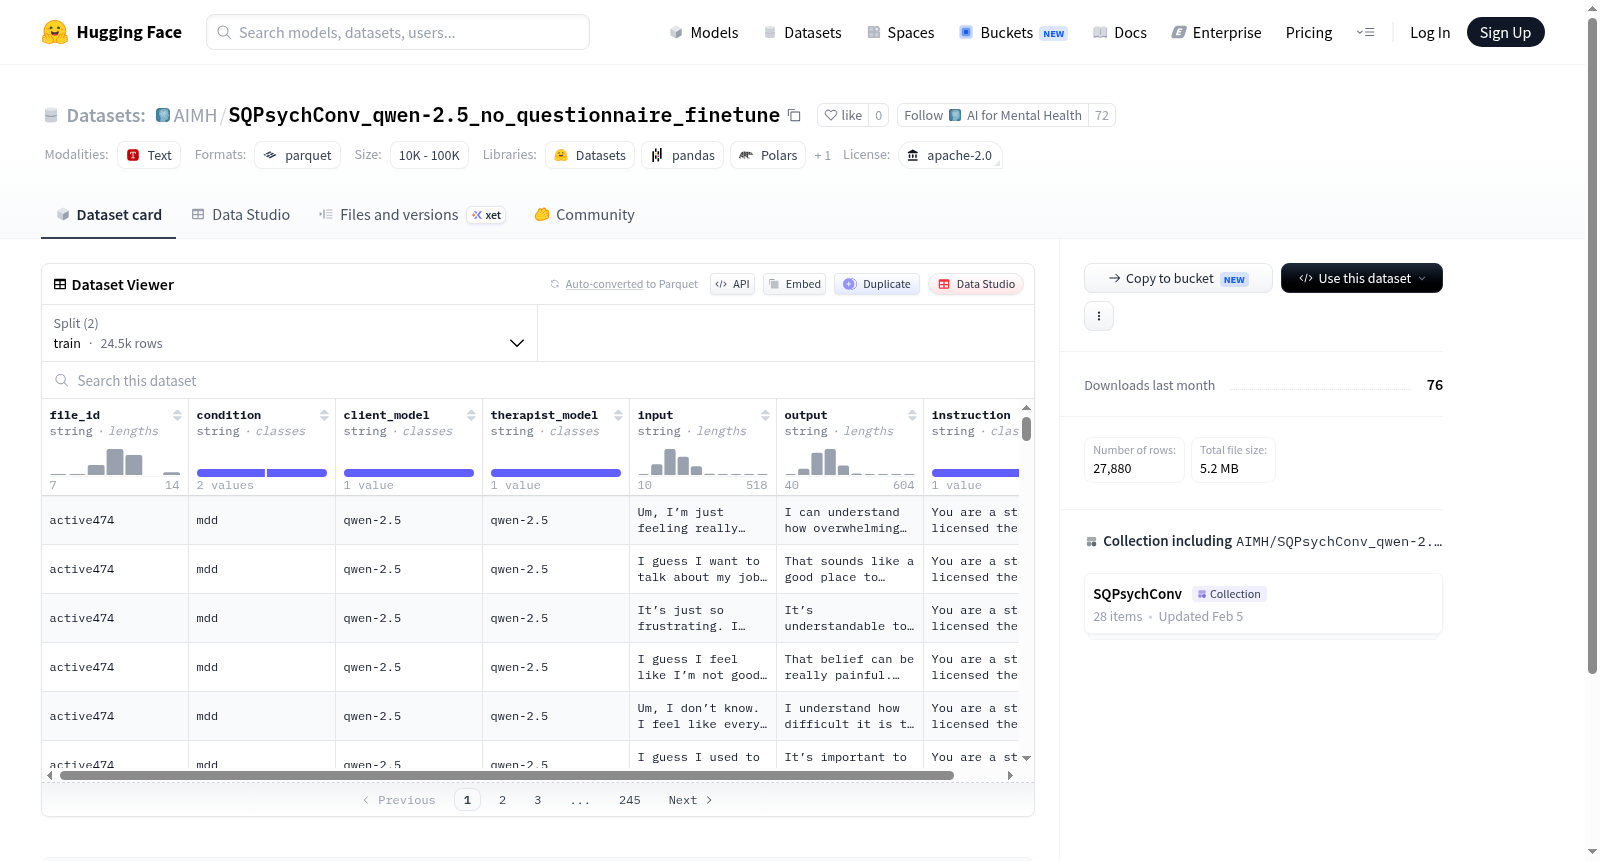Click the search magnifier icon in dataset viewer
This screenshot has width=1600, height=861.
tap(62, 381)
